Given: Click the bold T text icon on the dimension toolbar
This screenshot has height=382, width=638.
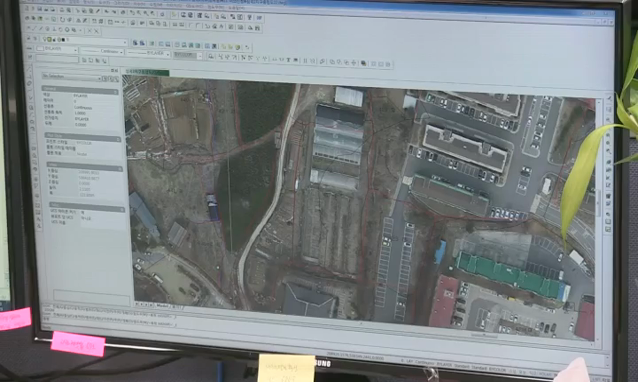Looking at the screenshot, I should click(x=288, y=60).
